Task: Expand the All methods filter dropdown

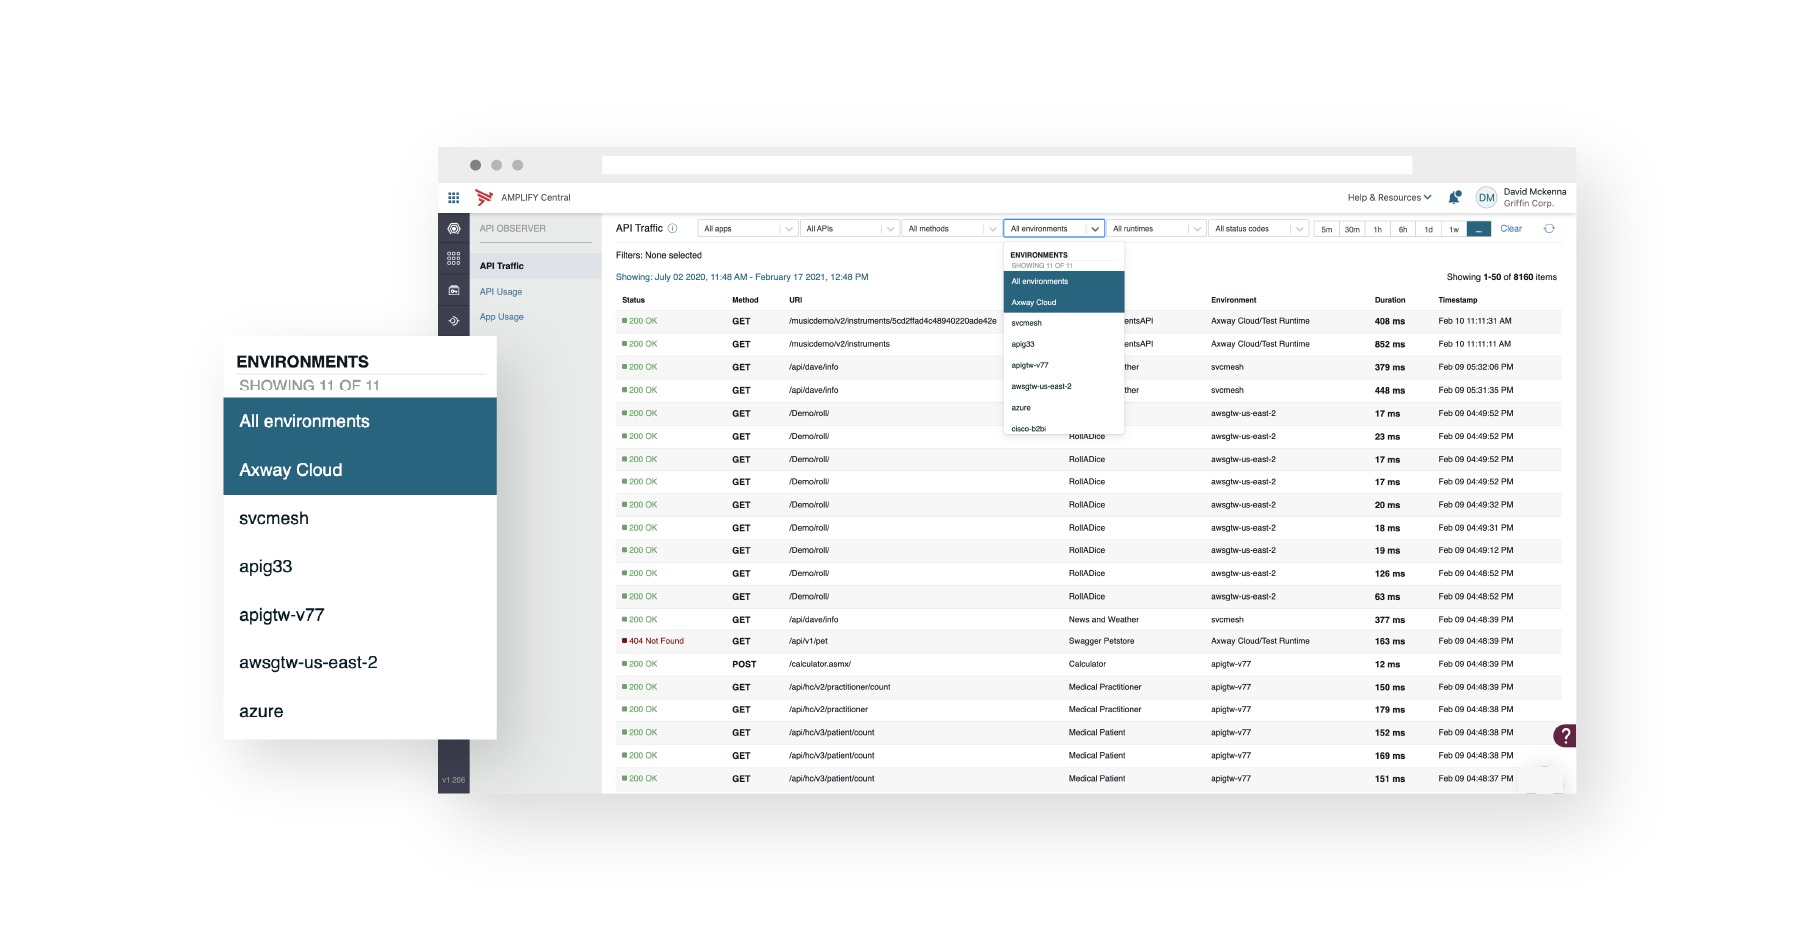Action: tap(951, 229)
